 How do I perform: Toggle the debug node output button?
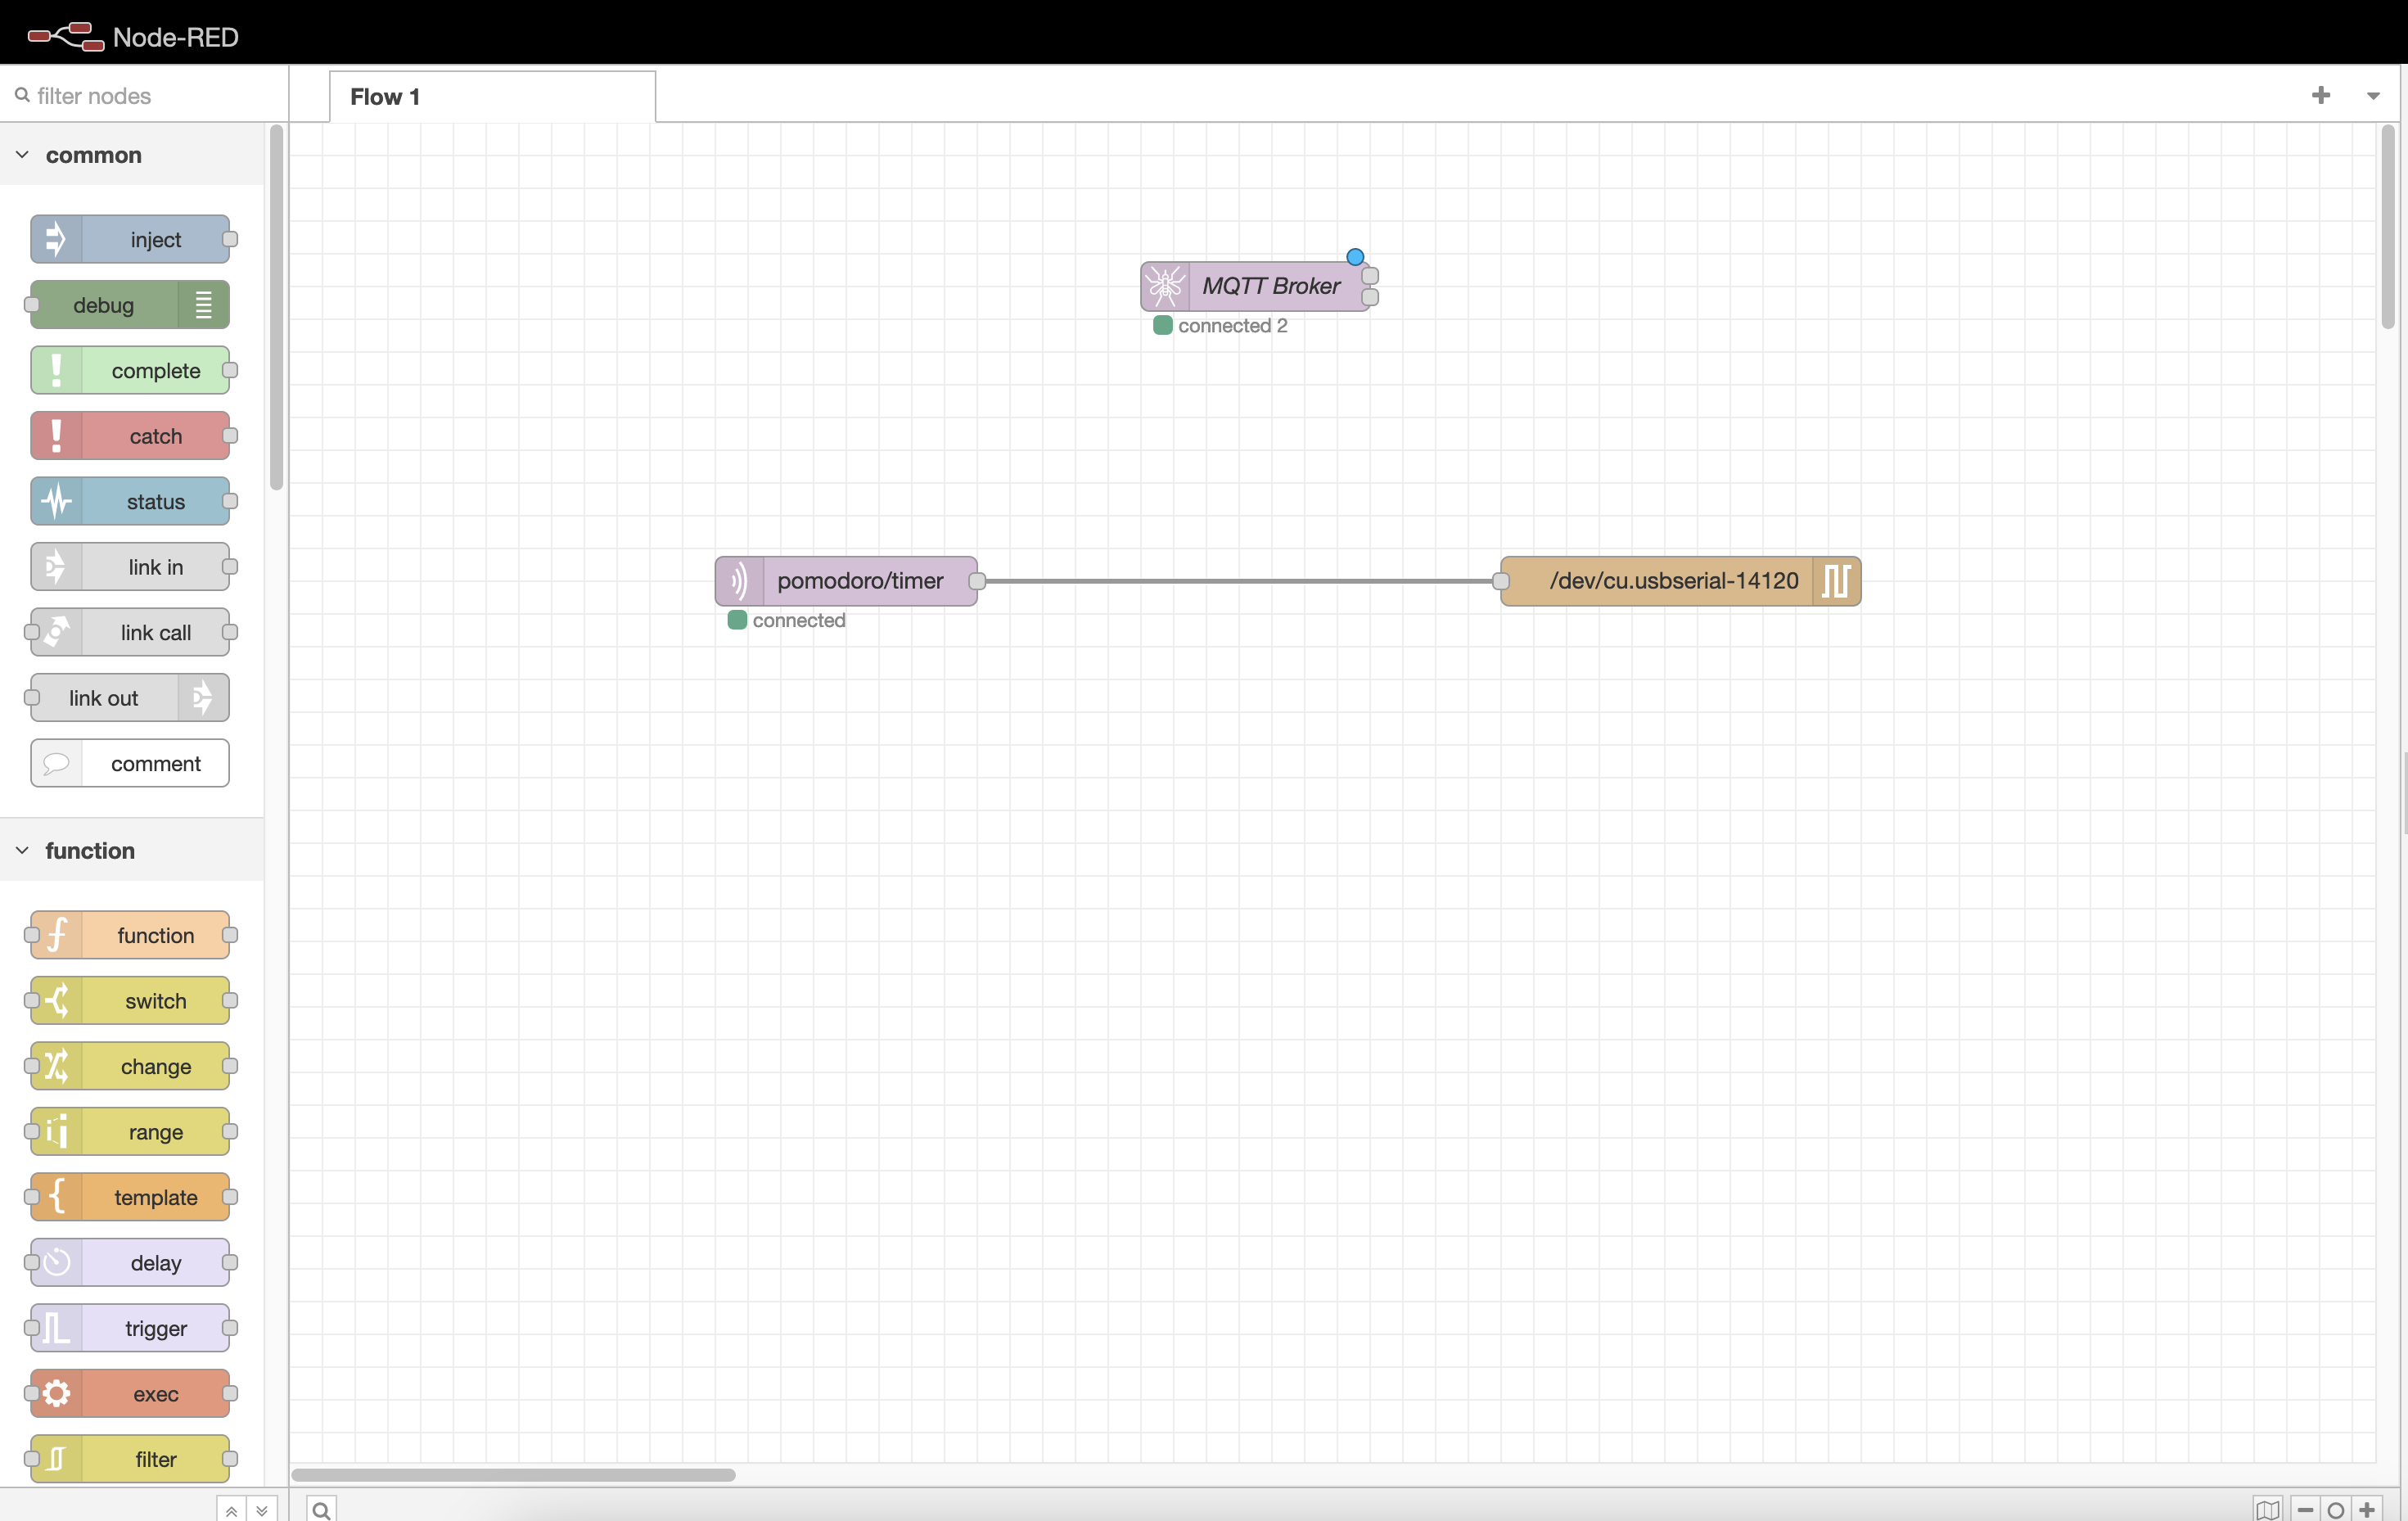(203, 304)
